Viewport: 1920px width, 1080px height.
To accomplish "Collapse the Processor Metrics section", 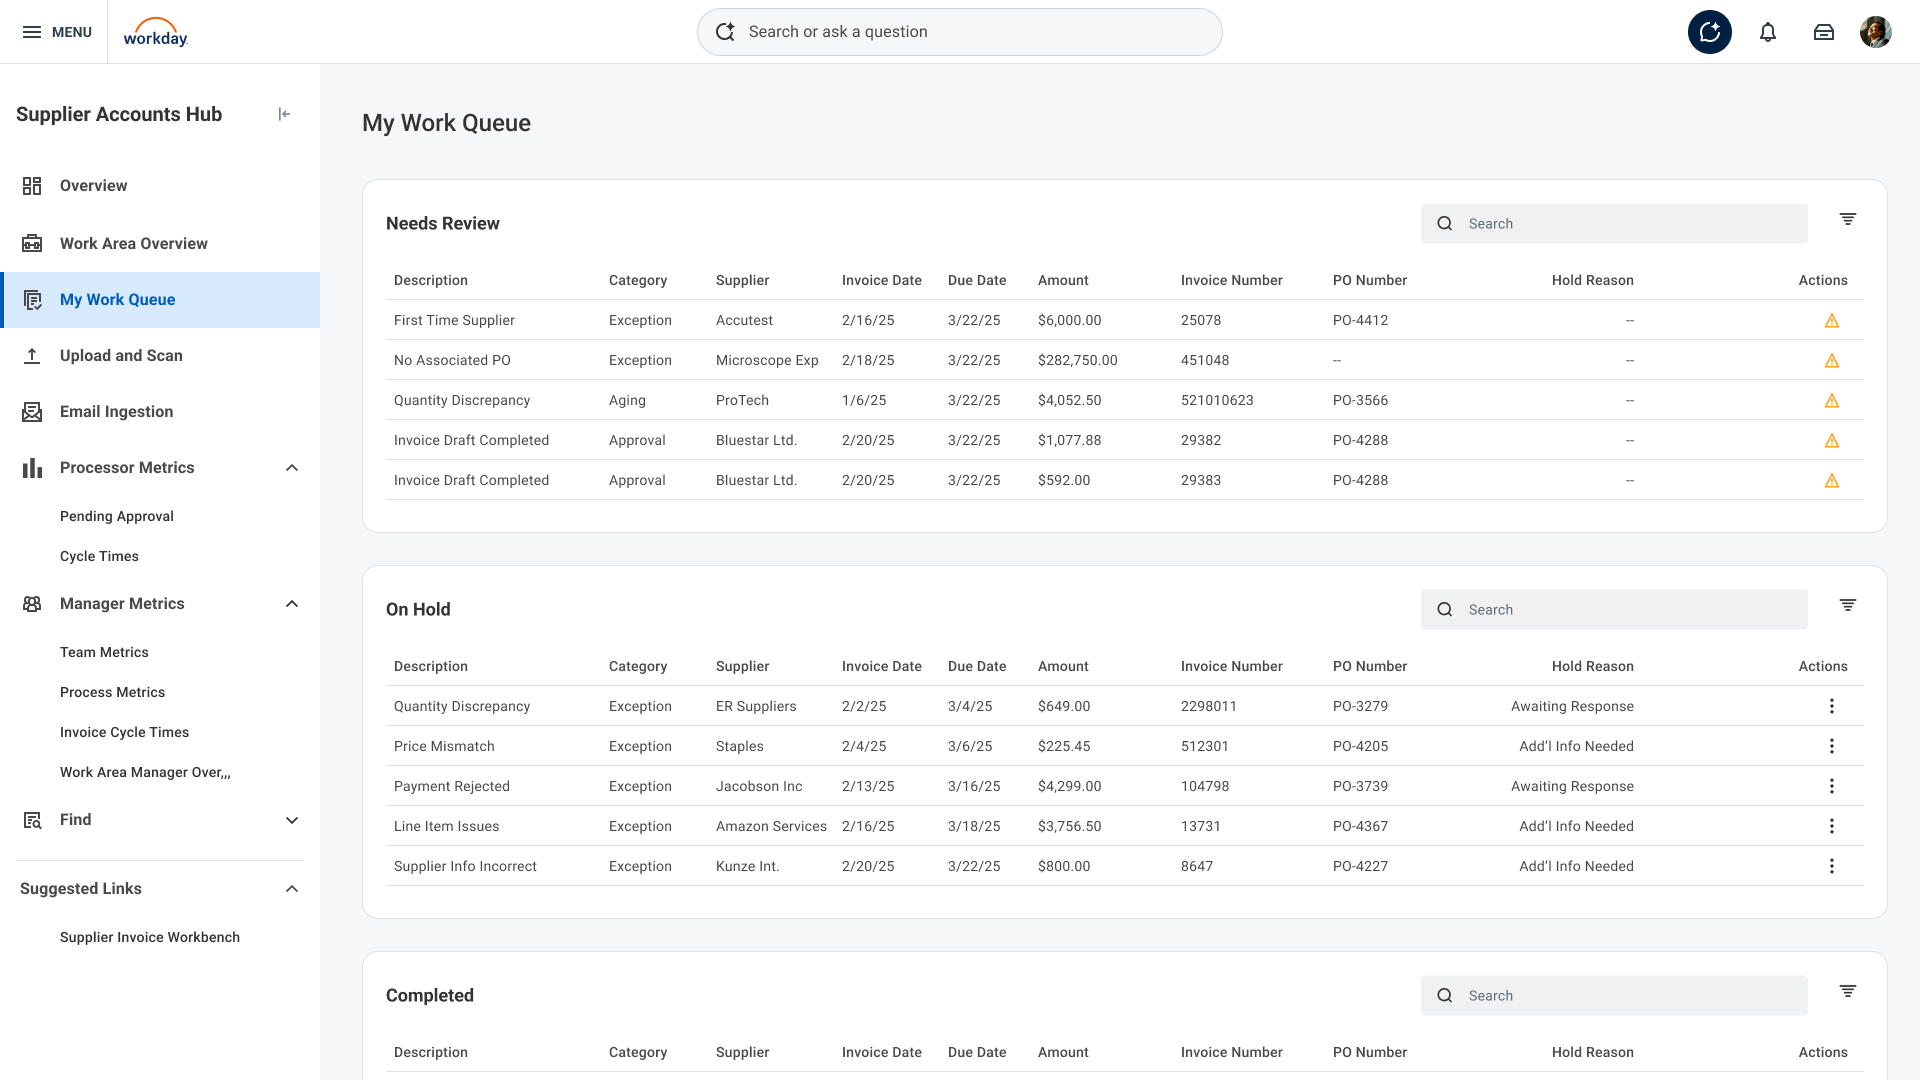I will (292, 468).
